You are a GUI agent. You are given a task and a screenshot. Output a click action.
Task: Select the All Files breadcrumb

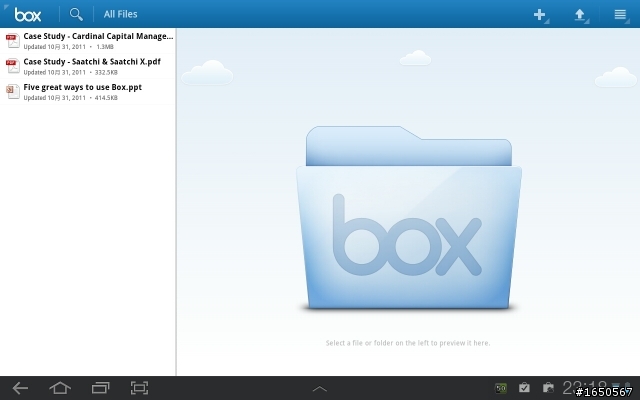120,14
